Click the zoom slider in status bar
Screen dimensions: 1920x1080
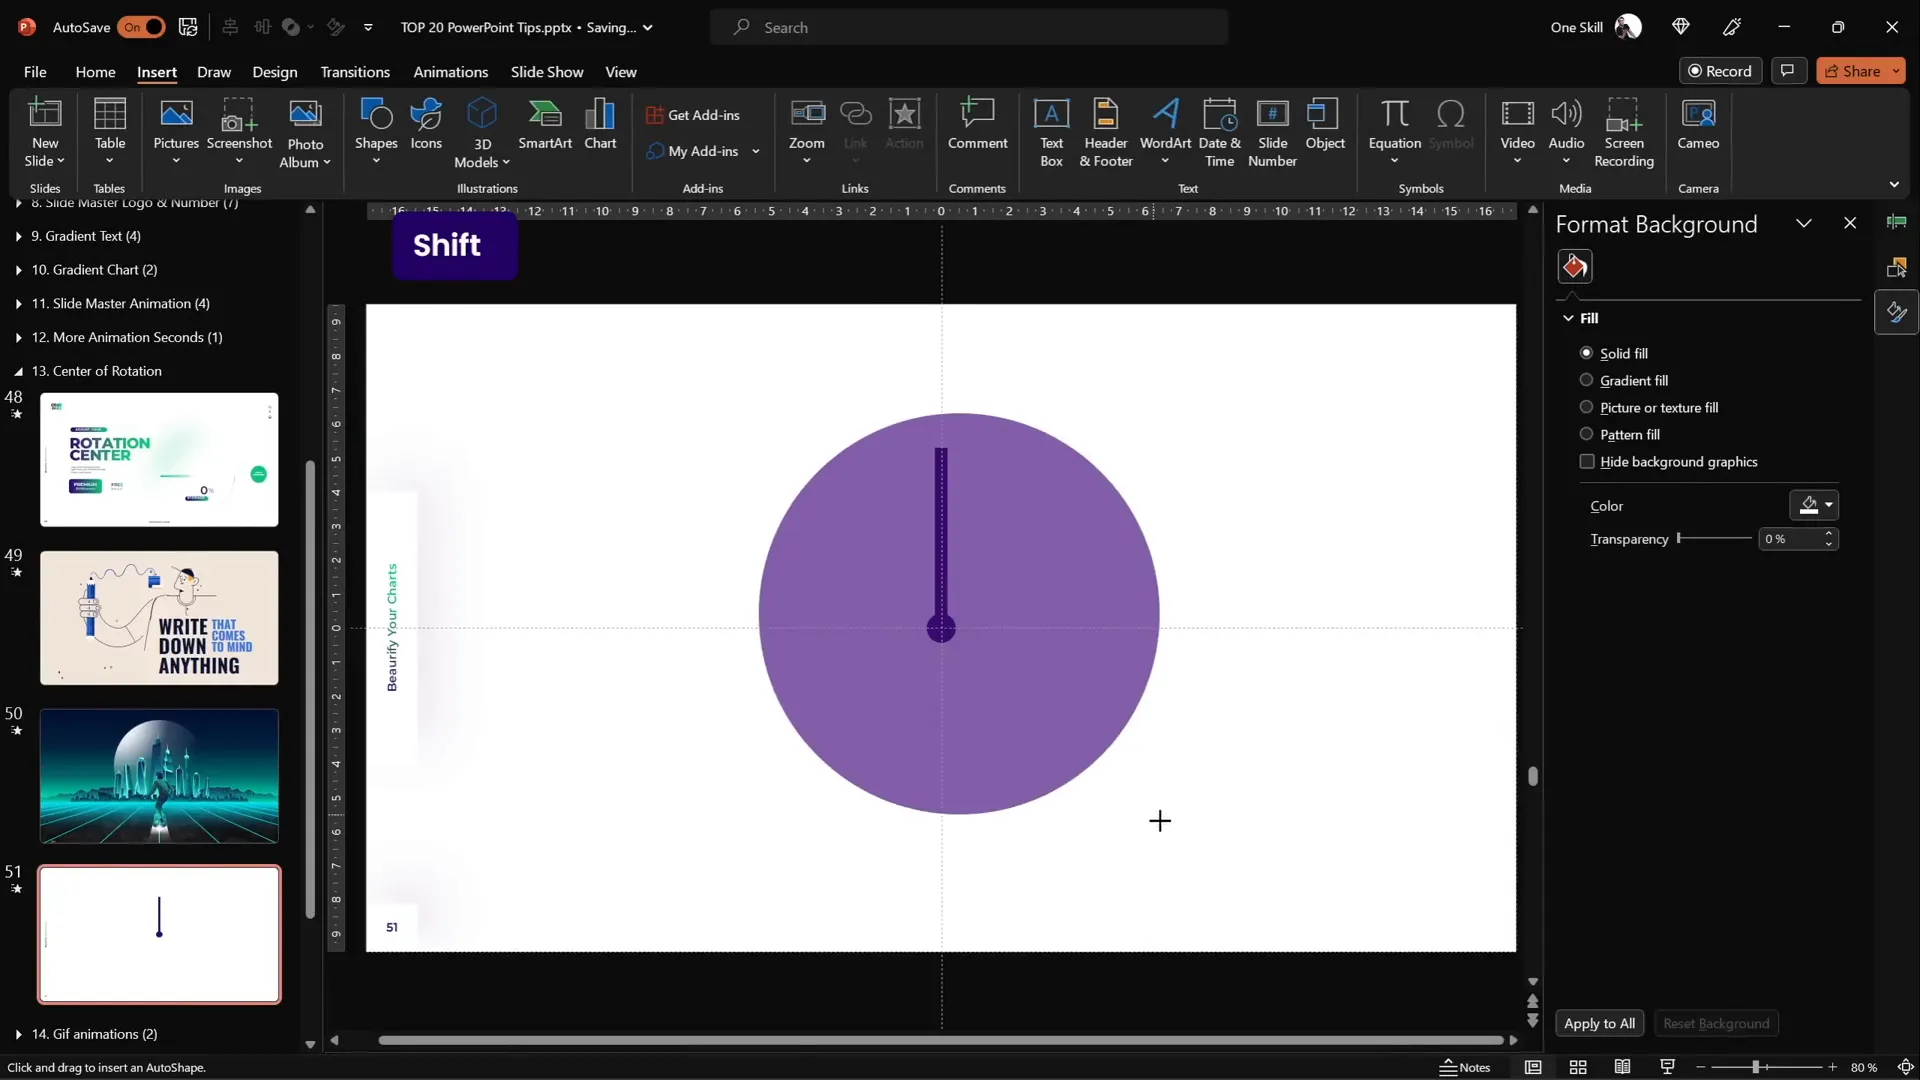pos(1766,1067)
